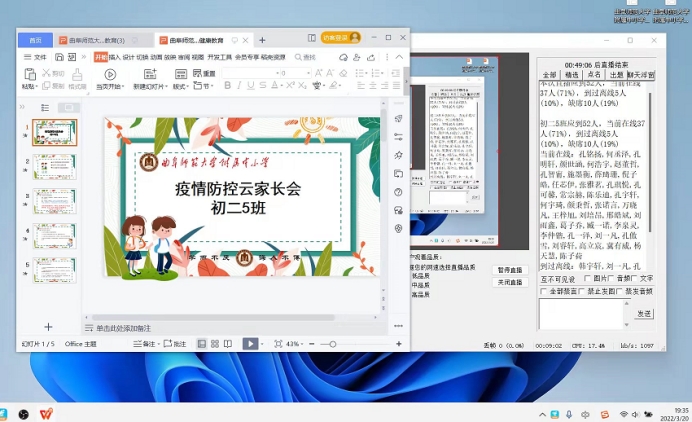This screenshot has width=692, height=422.
Task: Open the 粘贴 paste dropdown arrow
Action: point(37,87)
